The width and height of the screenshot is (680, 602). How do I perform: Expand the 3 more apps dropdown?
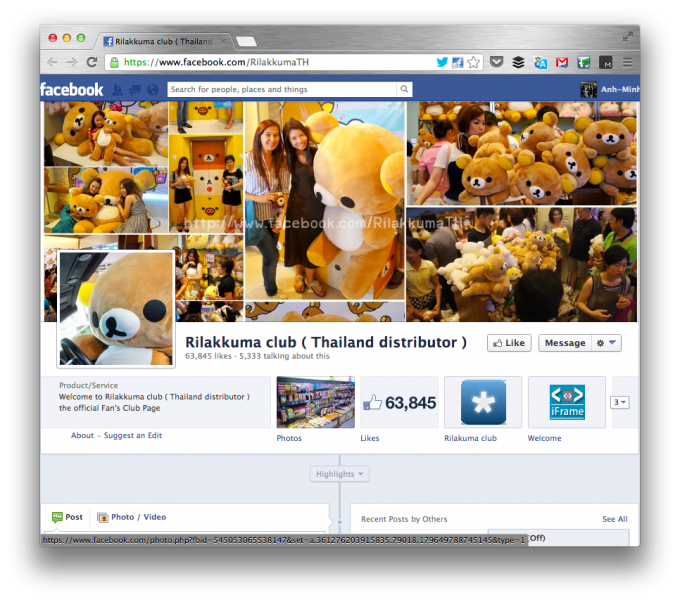click(x=619, y=402)
